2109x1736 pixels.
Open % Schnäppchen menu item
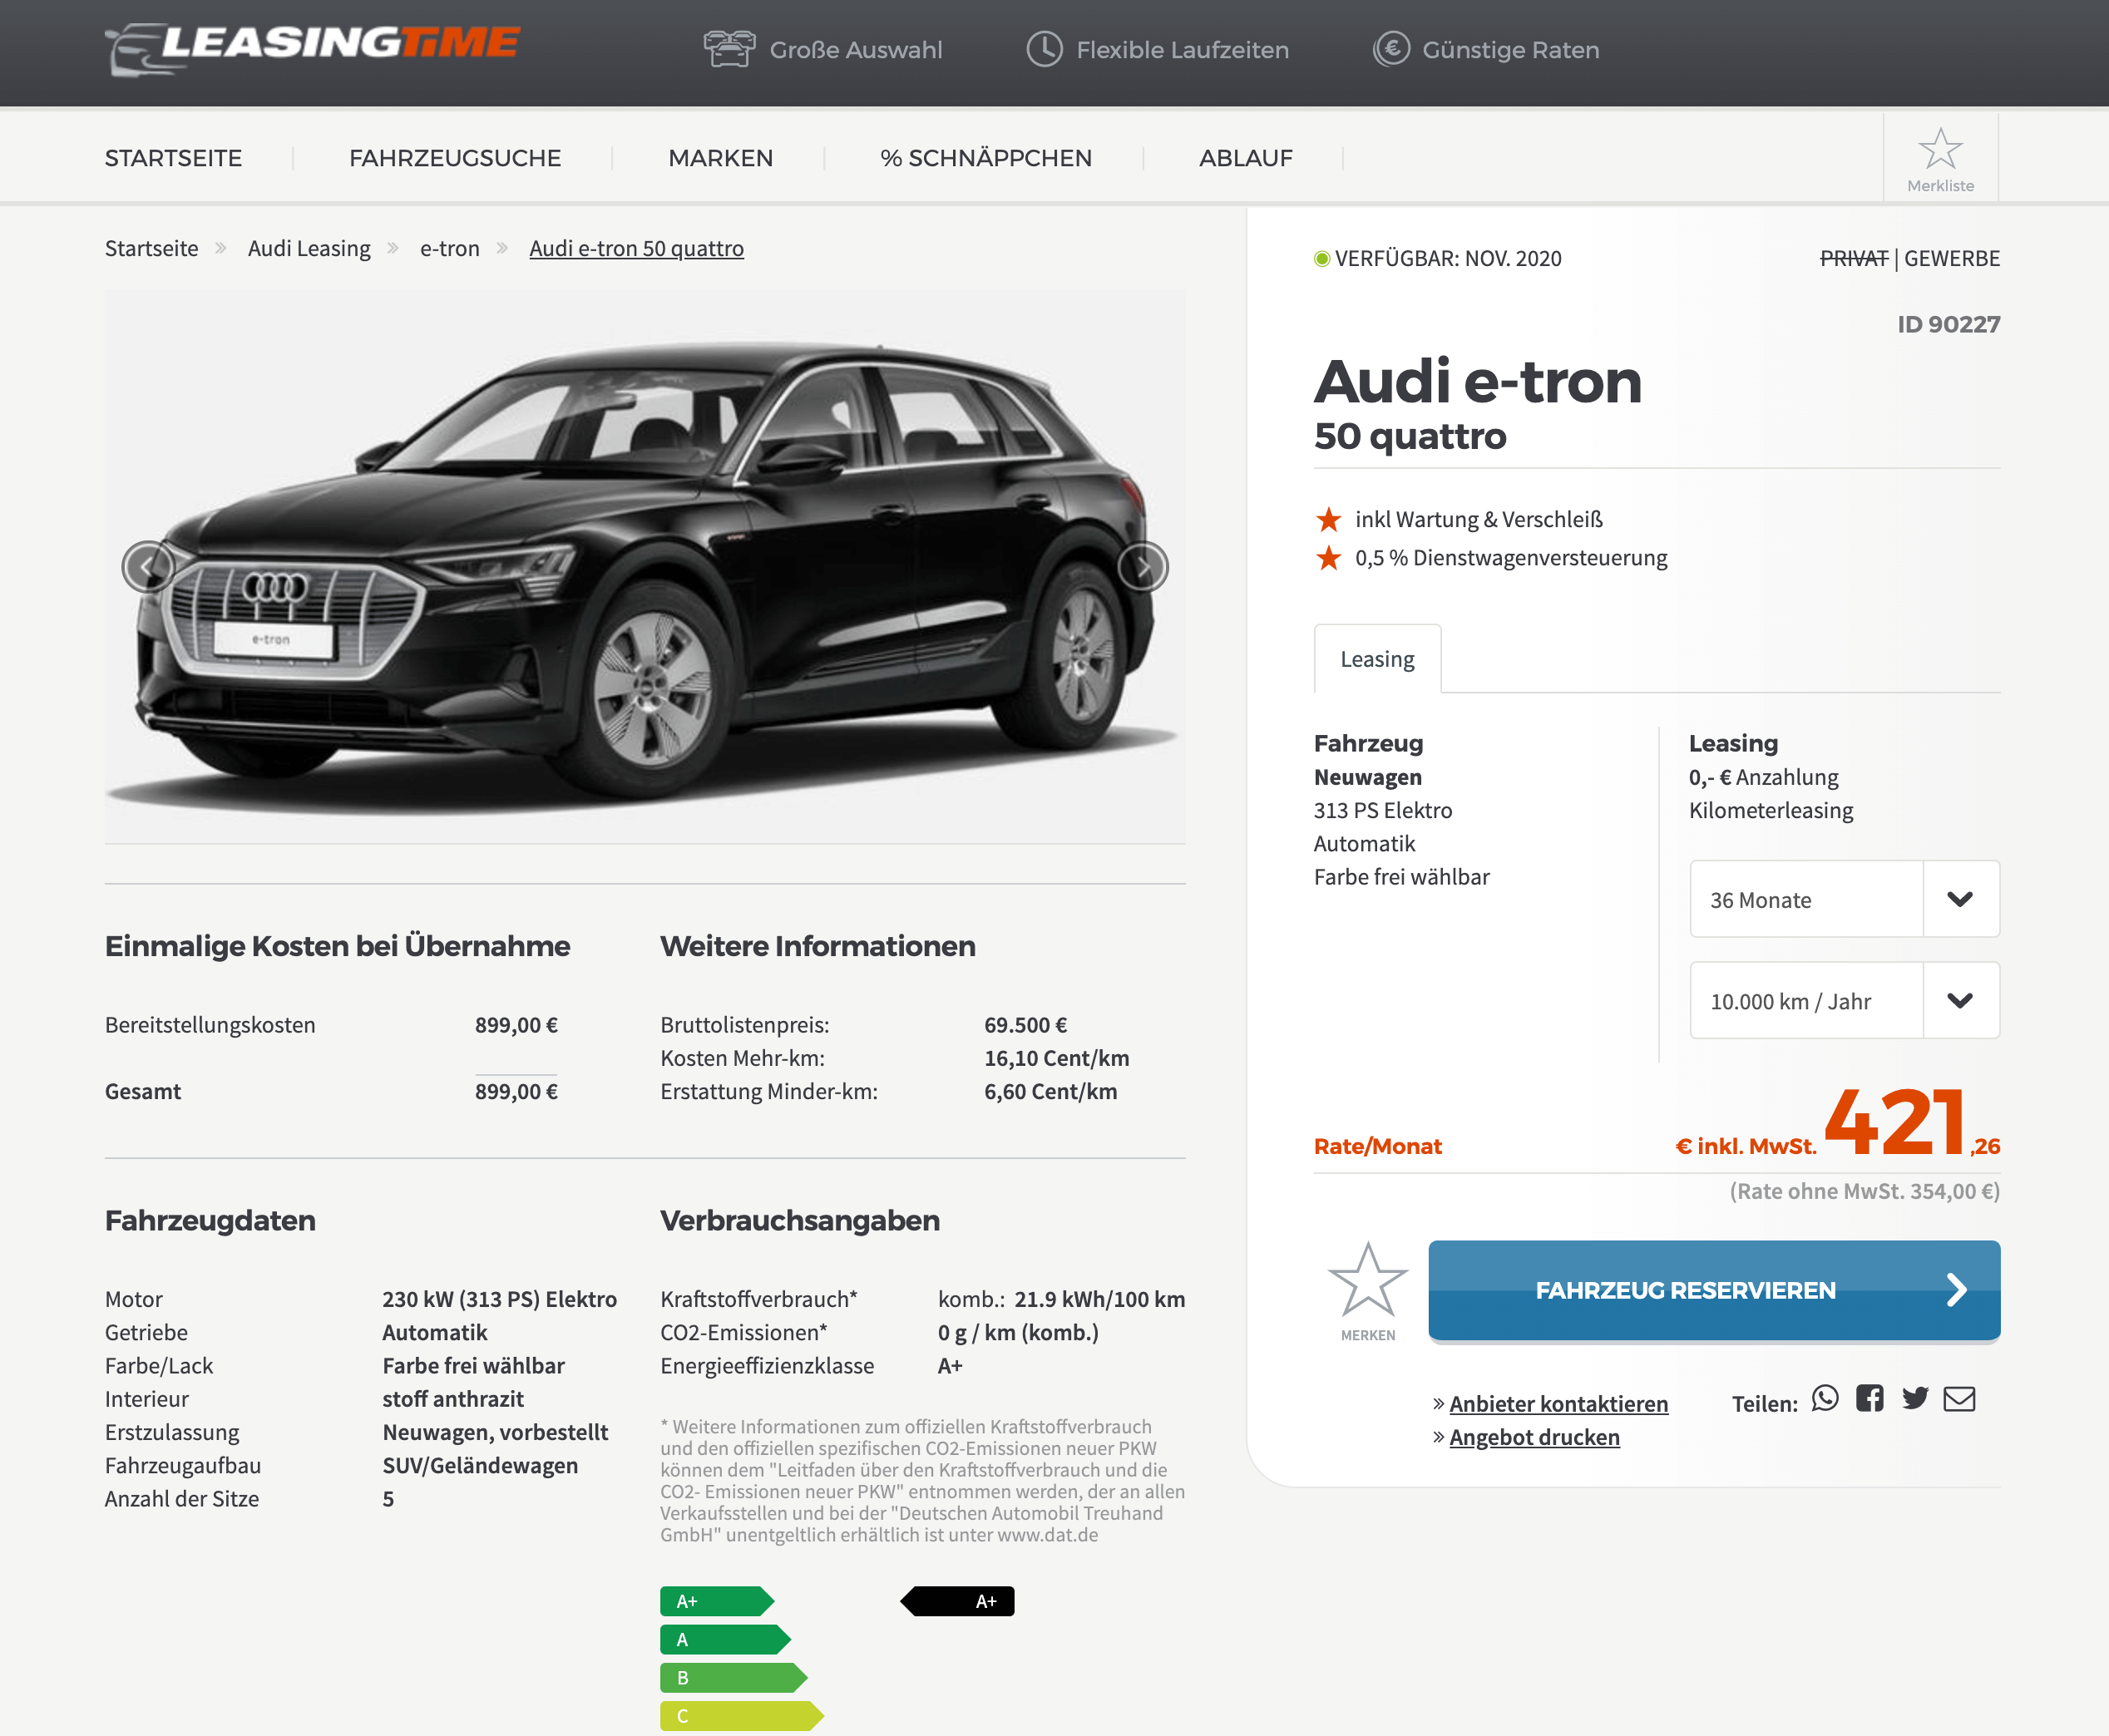tap(986, 158)
